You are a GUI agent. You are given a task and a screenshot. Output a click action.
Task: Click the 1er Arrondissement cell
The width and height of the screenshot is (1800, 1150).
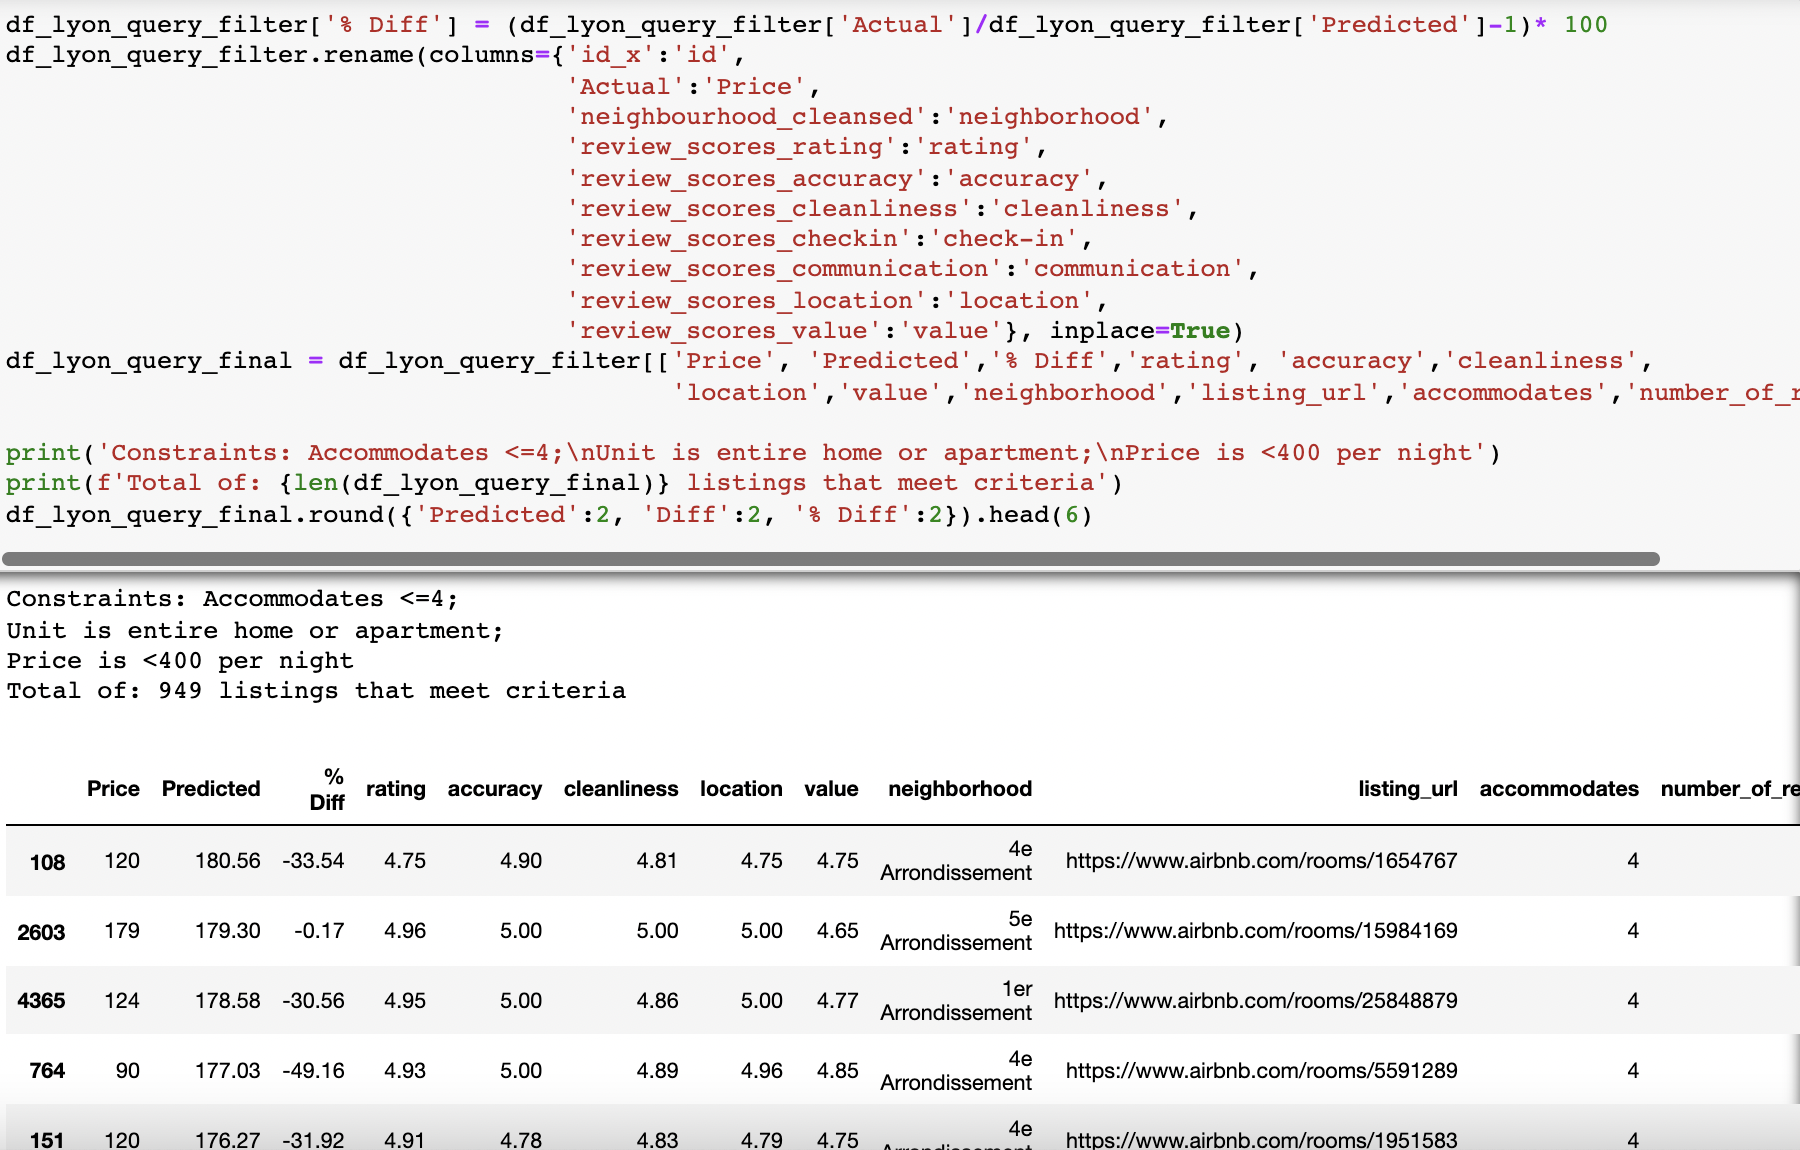(x=956, y=1001)
